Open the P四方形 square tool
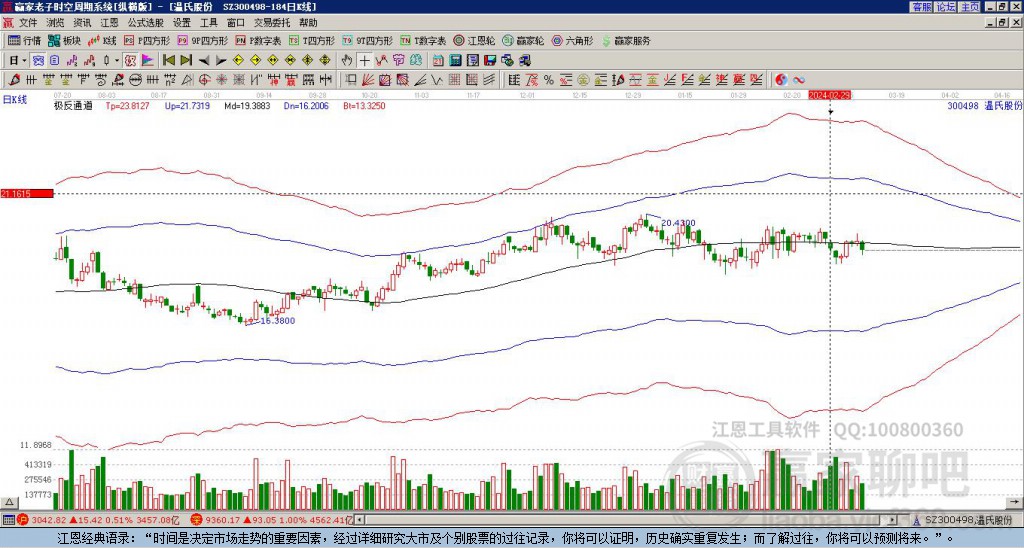Image resolution: width=1024 pixels, height=548 pixels. coord(148,40)
